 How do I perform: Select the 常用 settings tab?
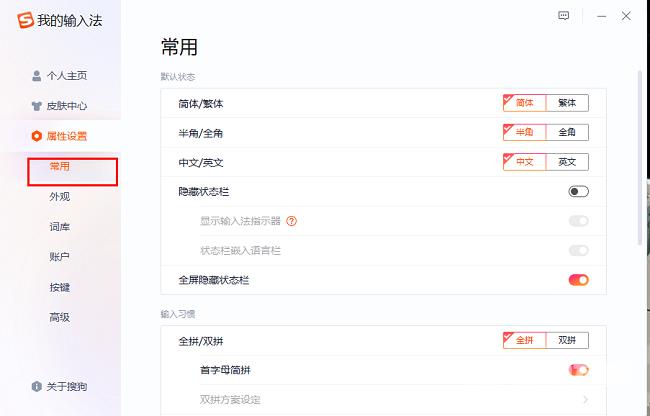(x=60, y=167)
